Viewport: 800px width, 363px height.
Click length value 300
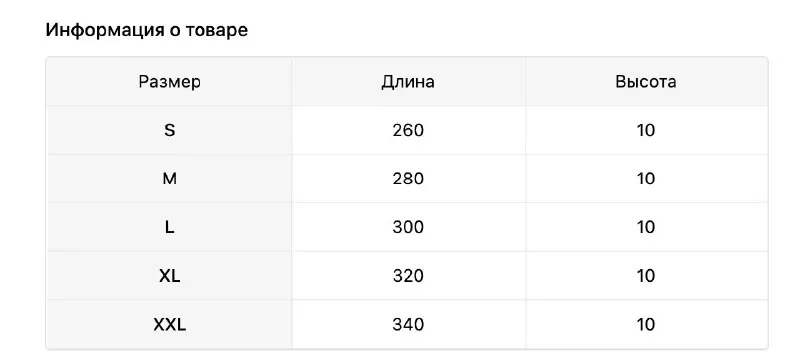(x=408, y=227)
